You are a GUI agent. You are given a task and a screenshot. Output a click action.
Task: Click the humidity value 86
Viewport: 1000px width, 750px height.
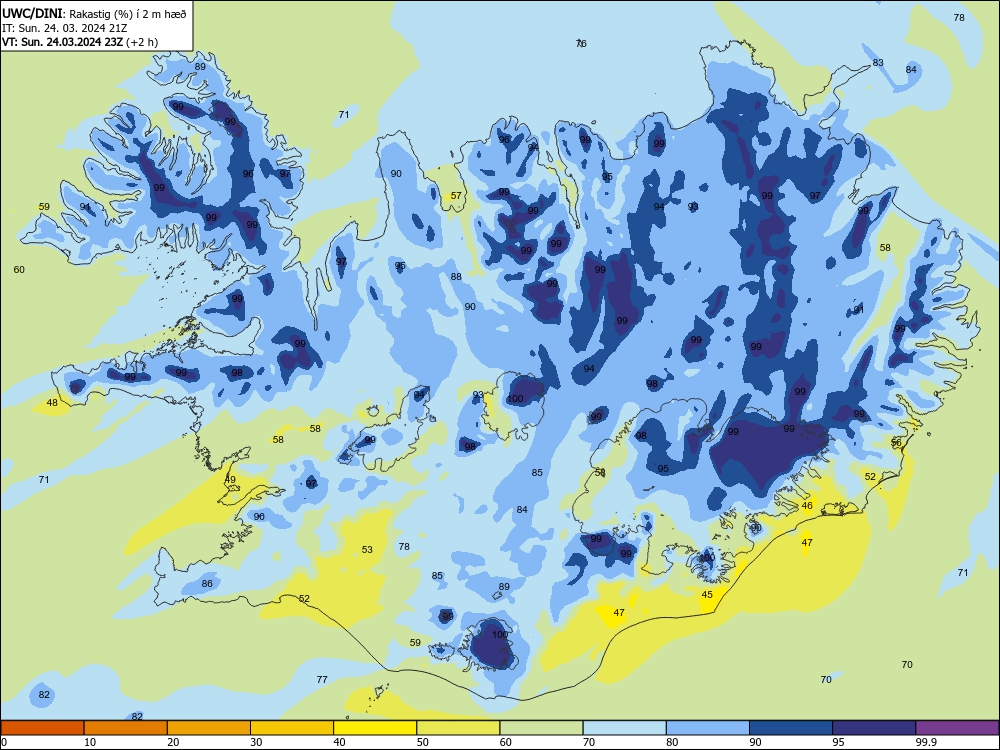coord(207,584)
